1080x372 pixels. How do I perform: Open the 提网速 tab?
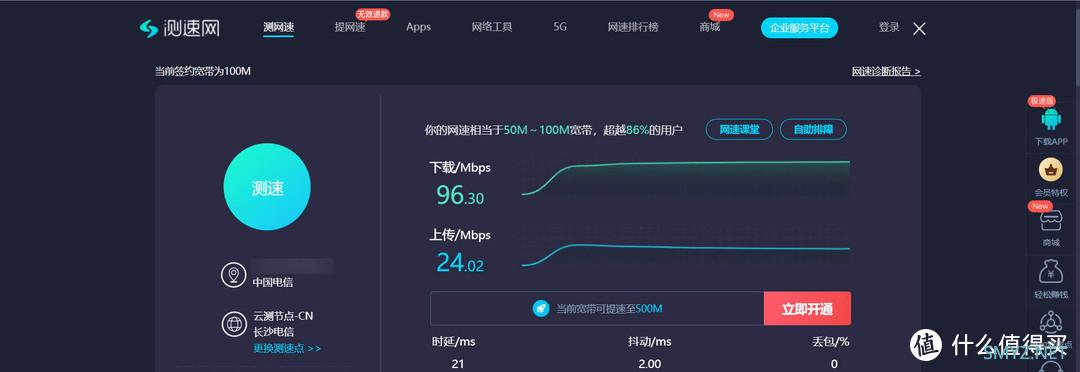350,28
